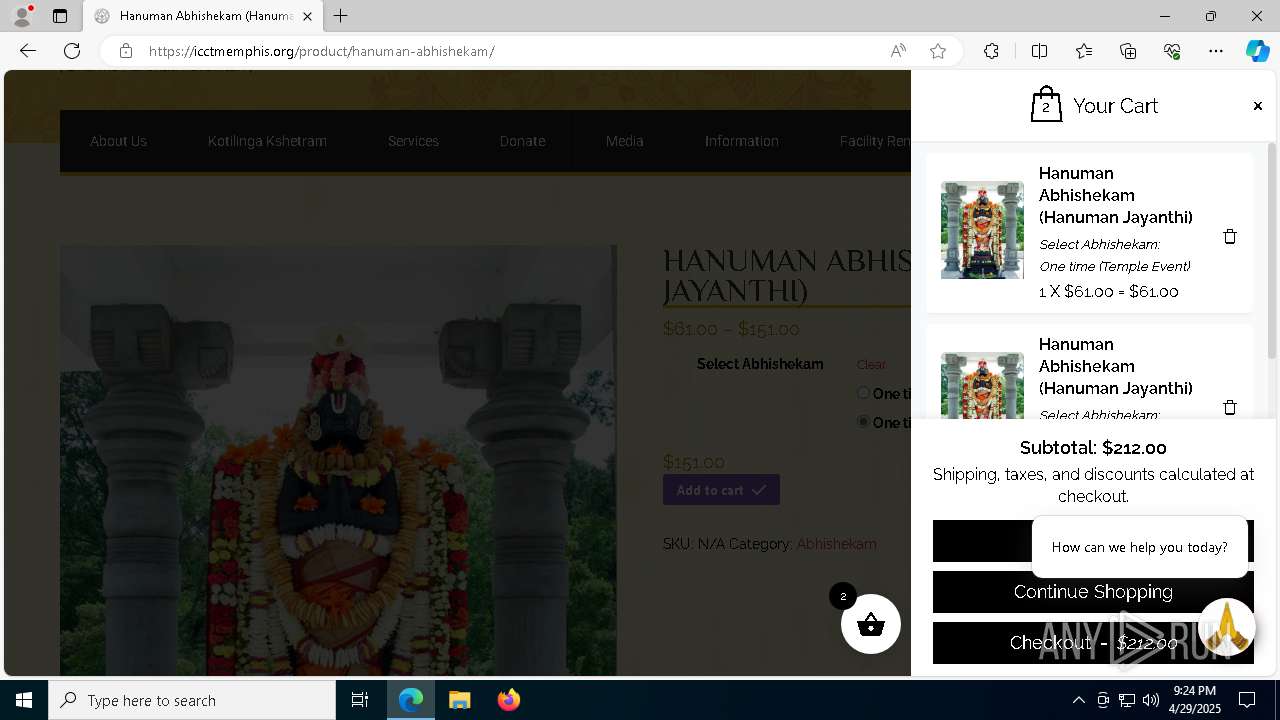Screen dimensions: 1280x720
Task: Show hidden system tray icons
Action: pyautogui.click(x=1078, y=700)
